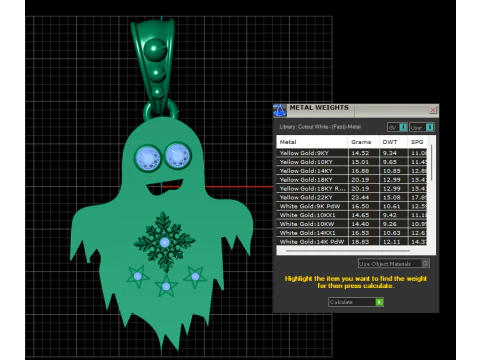Select the pendant bail top bead
Viewport: 480px width, 360px height.
coord(155,49)
